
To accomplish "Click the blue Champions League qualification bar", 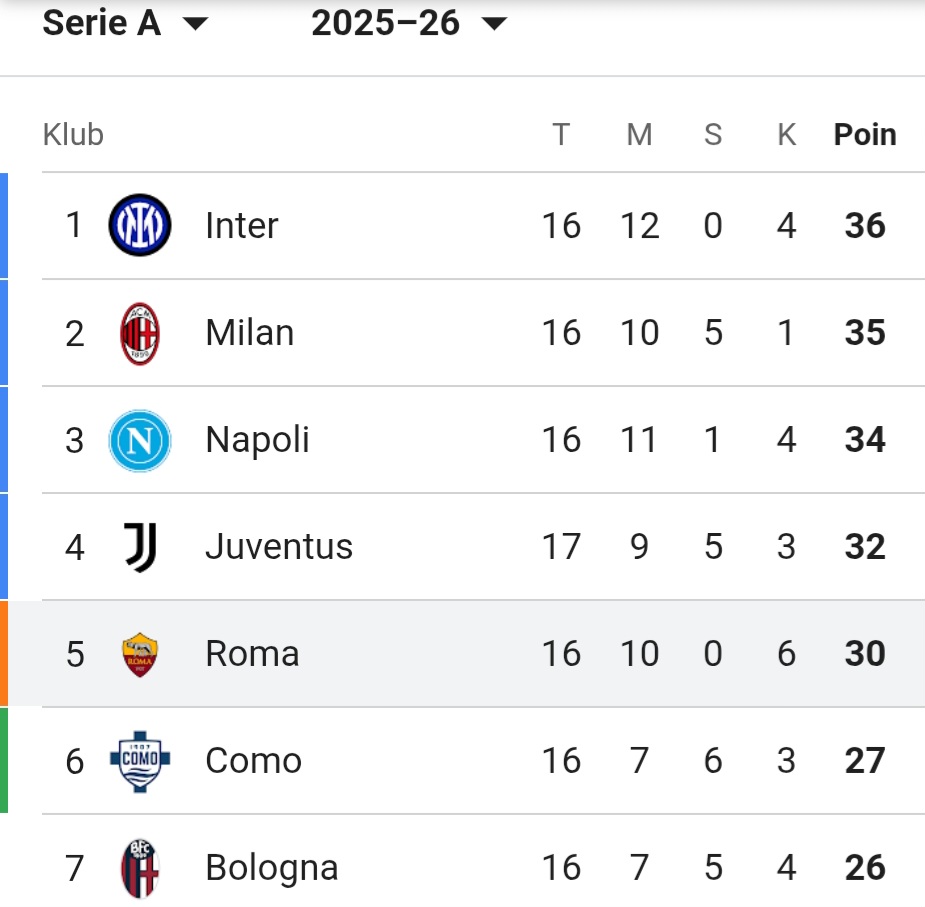I will (5, 332).
